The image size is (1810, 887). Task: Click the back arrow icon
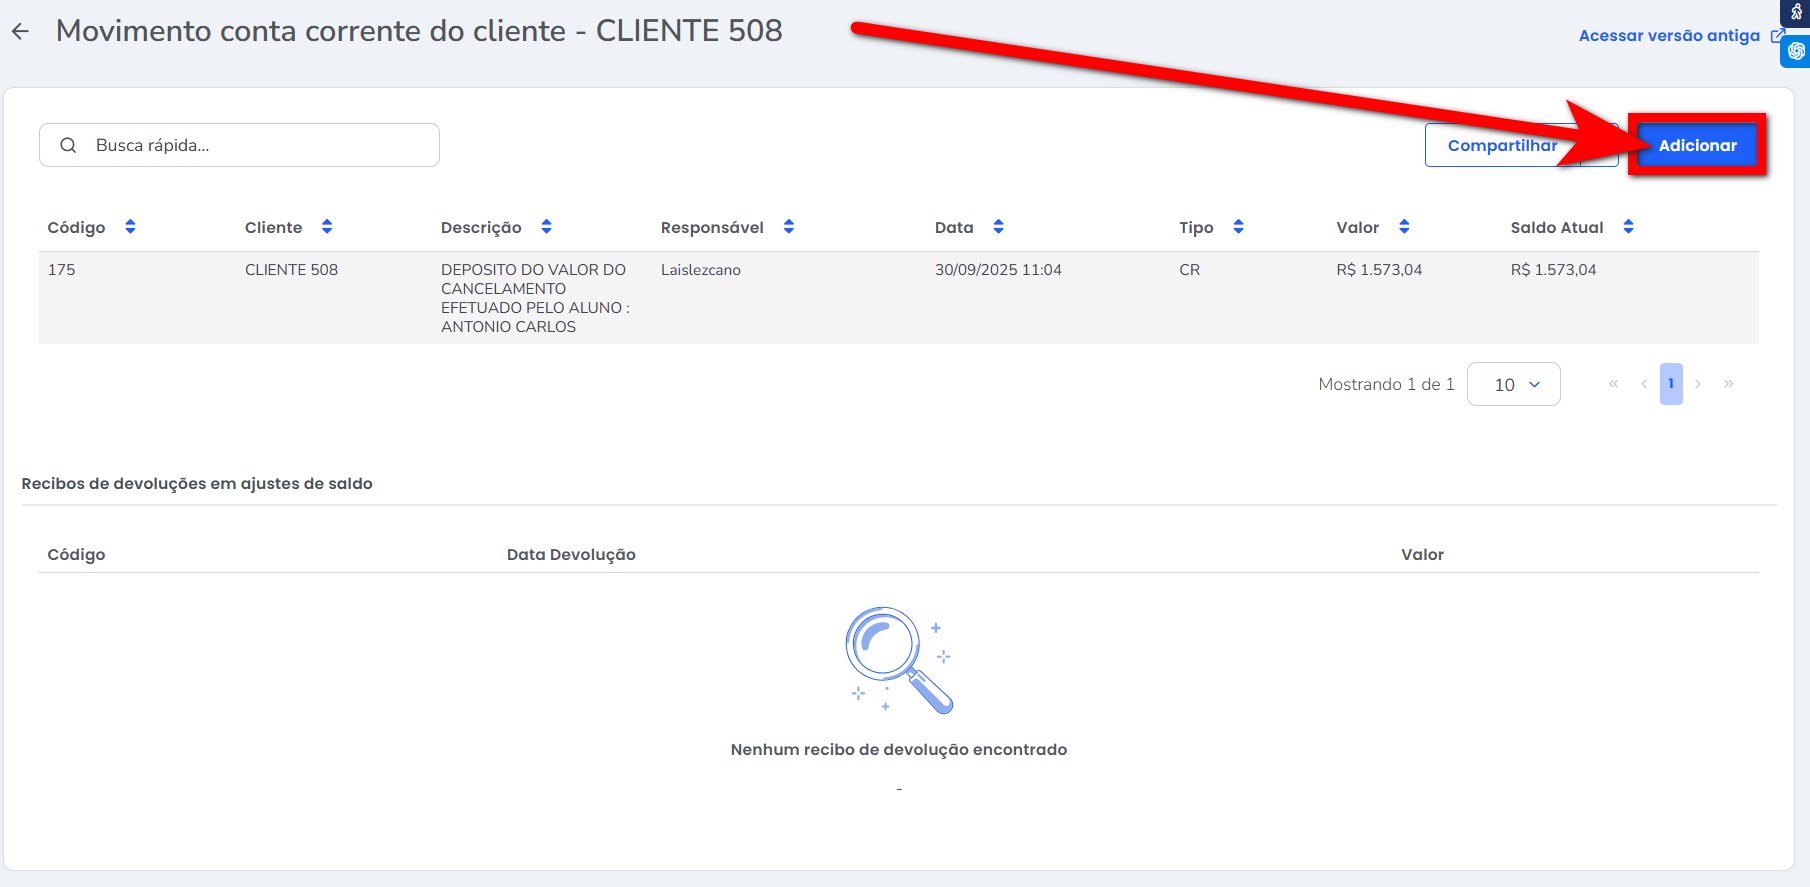click(x=21, y=32)
